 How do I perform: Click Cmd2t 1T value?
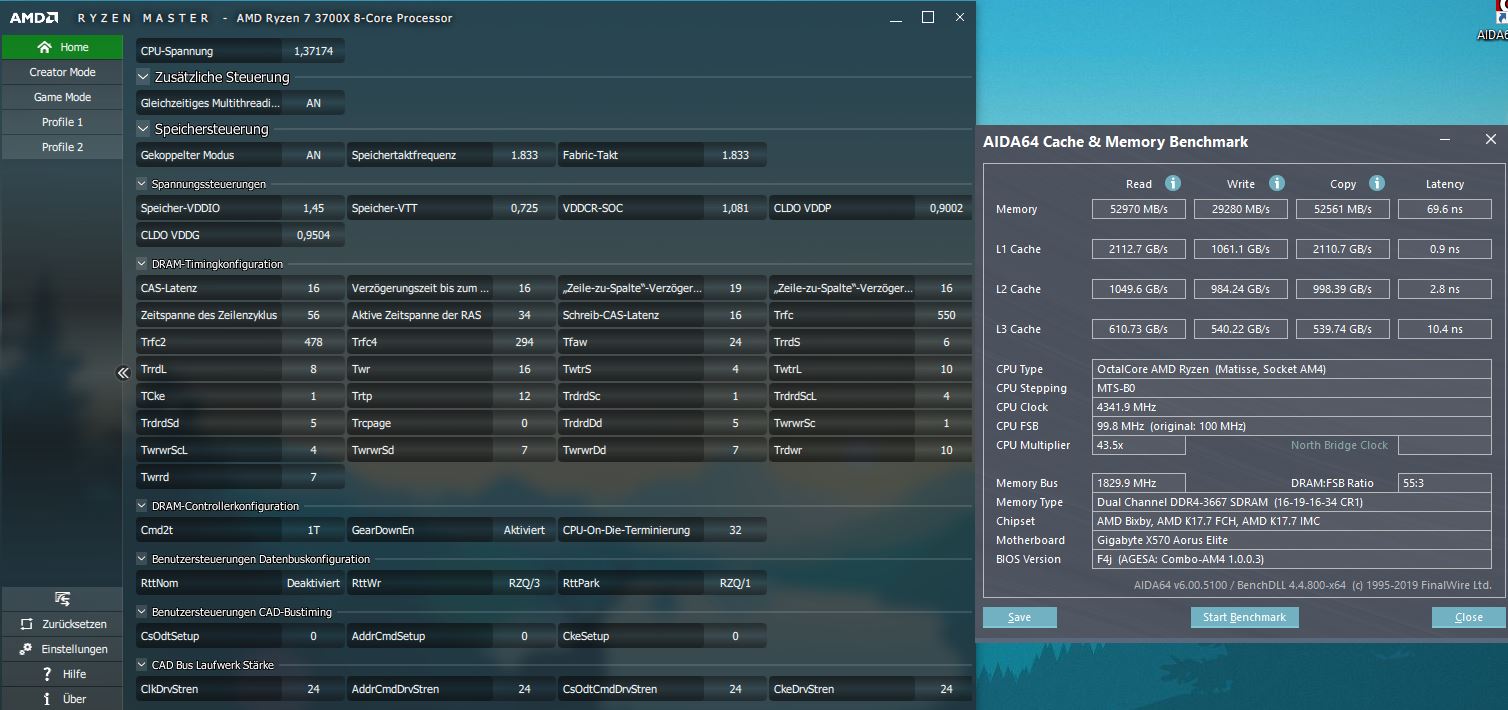click(313, 530)
